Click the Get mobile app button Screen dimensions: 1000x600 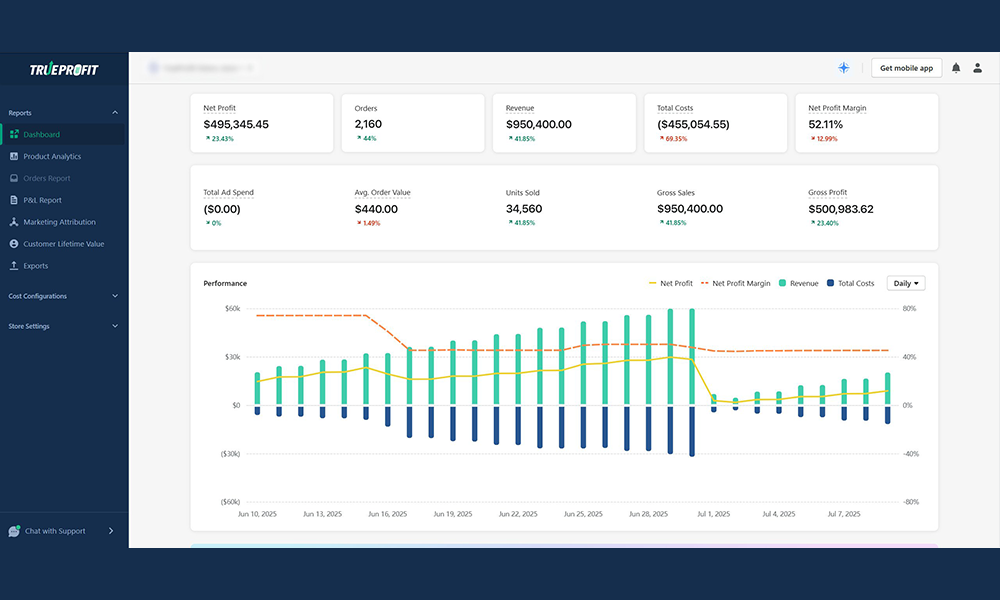[906, 67]
